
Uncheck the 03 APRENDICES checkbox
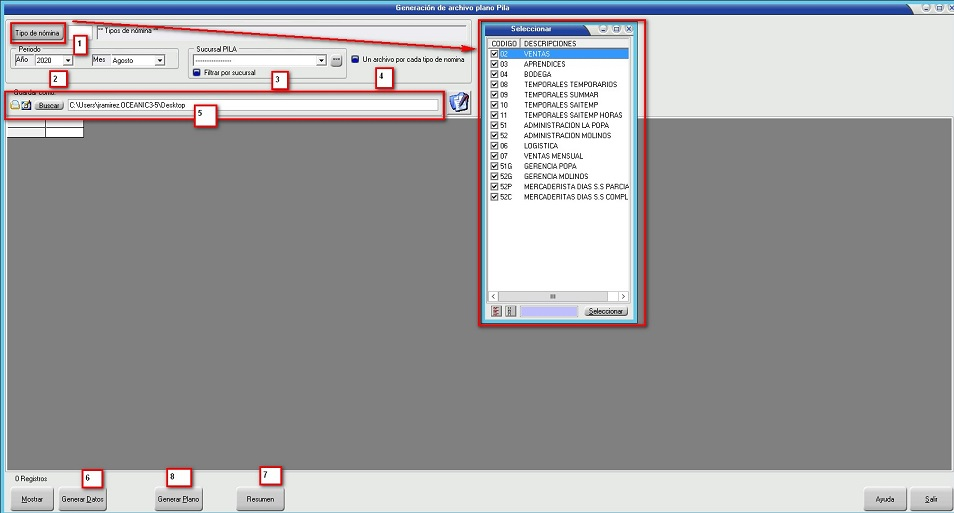tap(494, 64)
